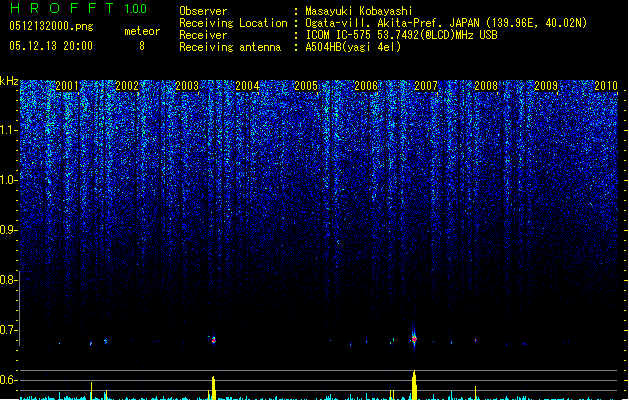This screenshot has width=629, height=400.
Task: Click the 1.0 kHz axis tick label
Action: tap(8, 180)
